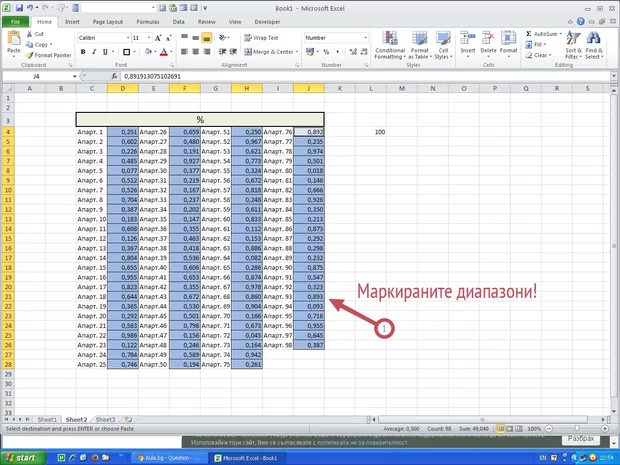620x465 pixels.
Task: Click the Paste icon in Clipboard group
Action: [x=14, y=39]
